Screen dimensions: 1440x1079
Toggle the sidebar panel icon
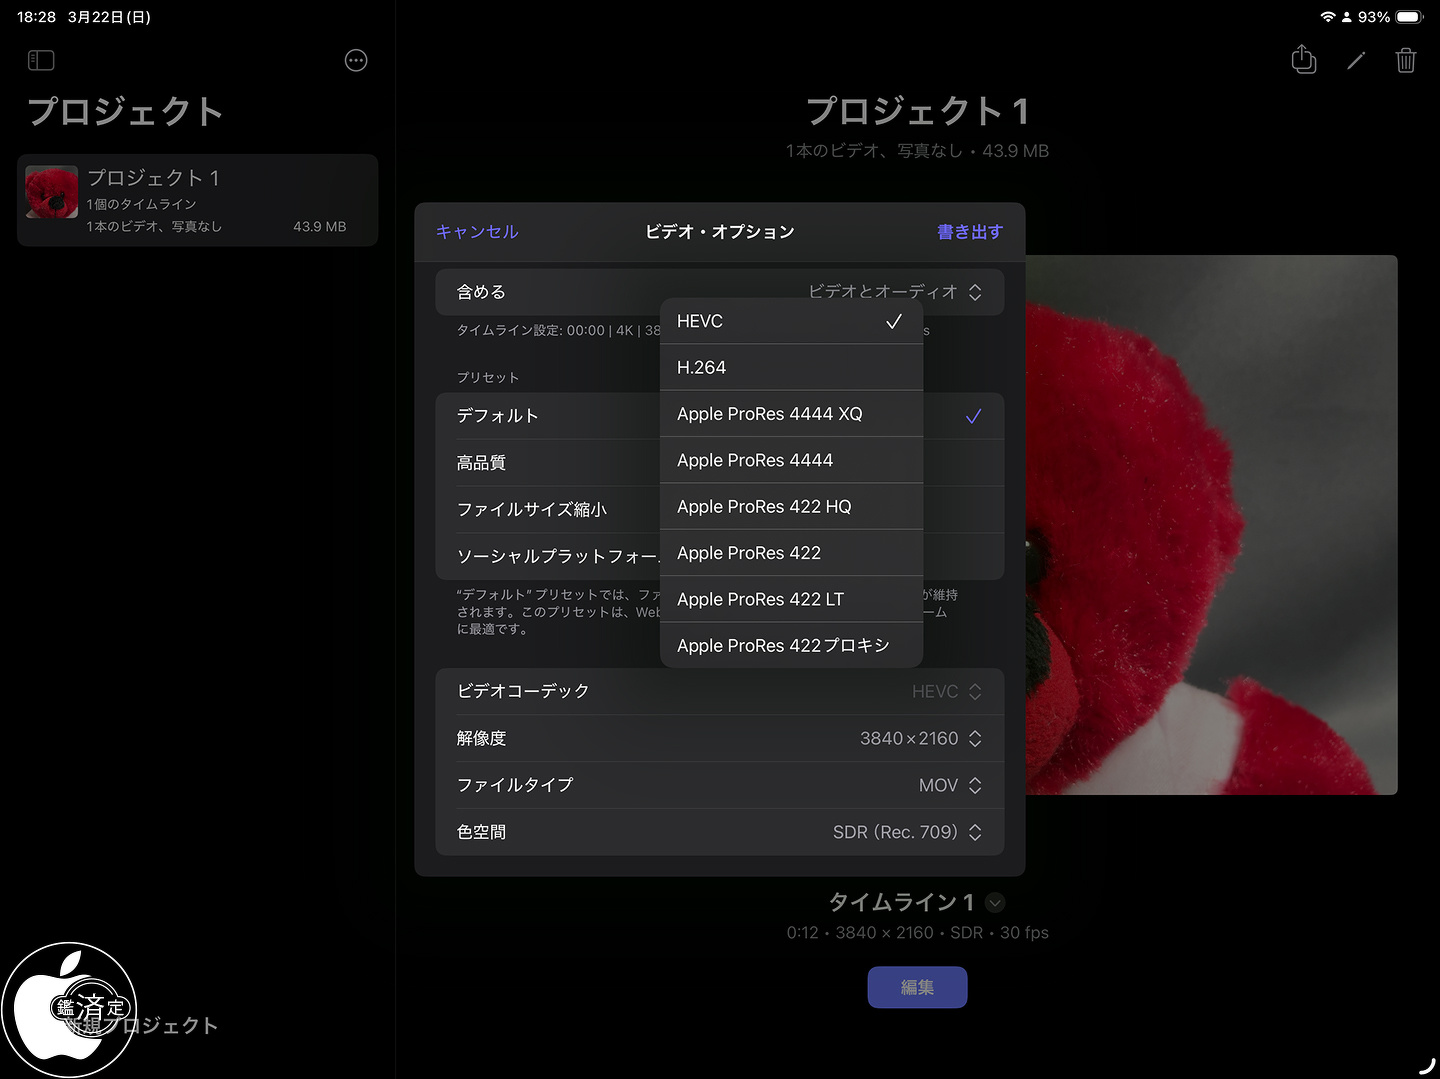pyautogui.click(x=41, y=61)
